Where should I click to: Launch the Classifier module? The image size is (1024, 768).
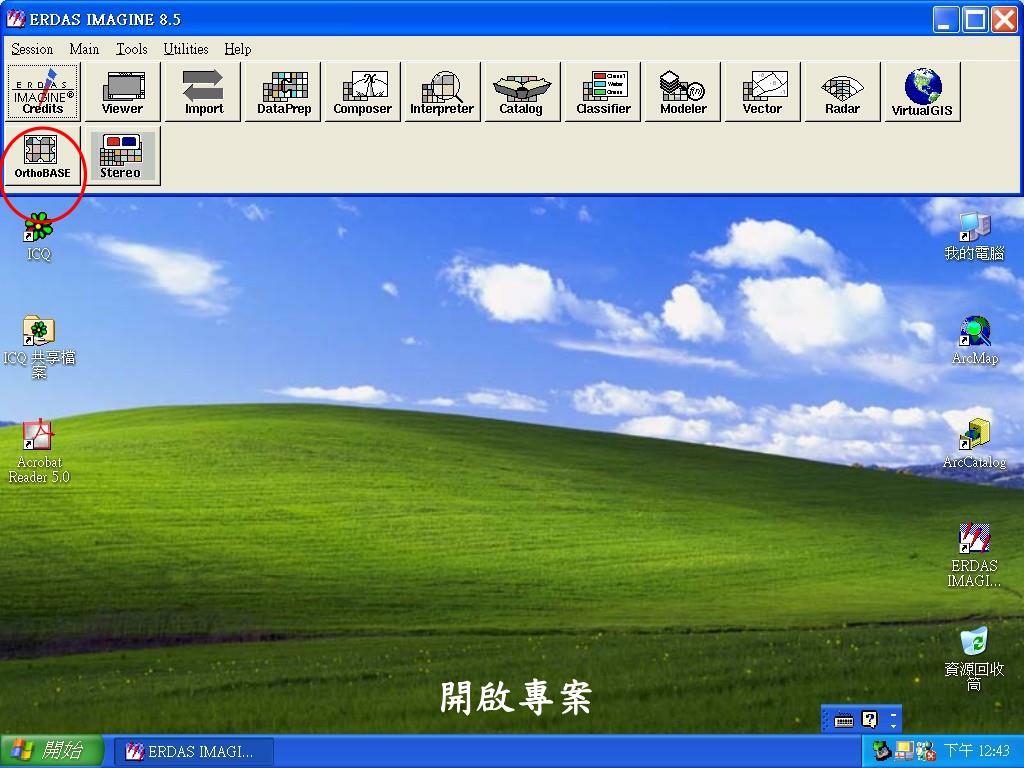(603, 92)
